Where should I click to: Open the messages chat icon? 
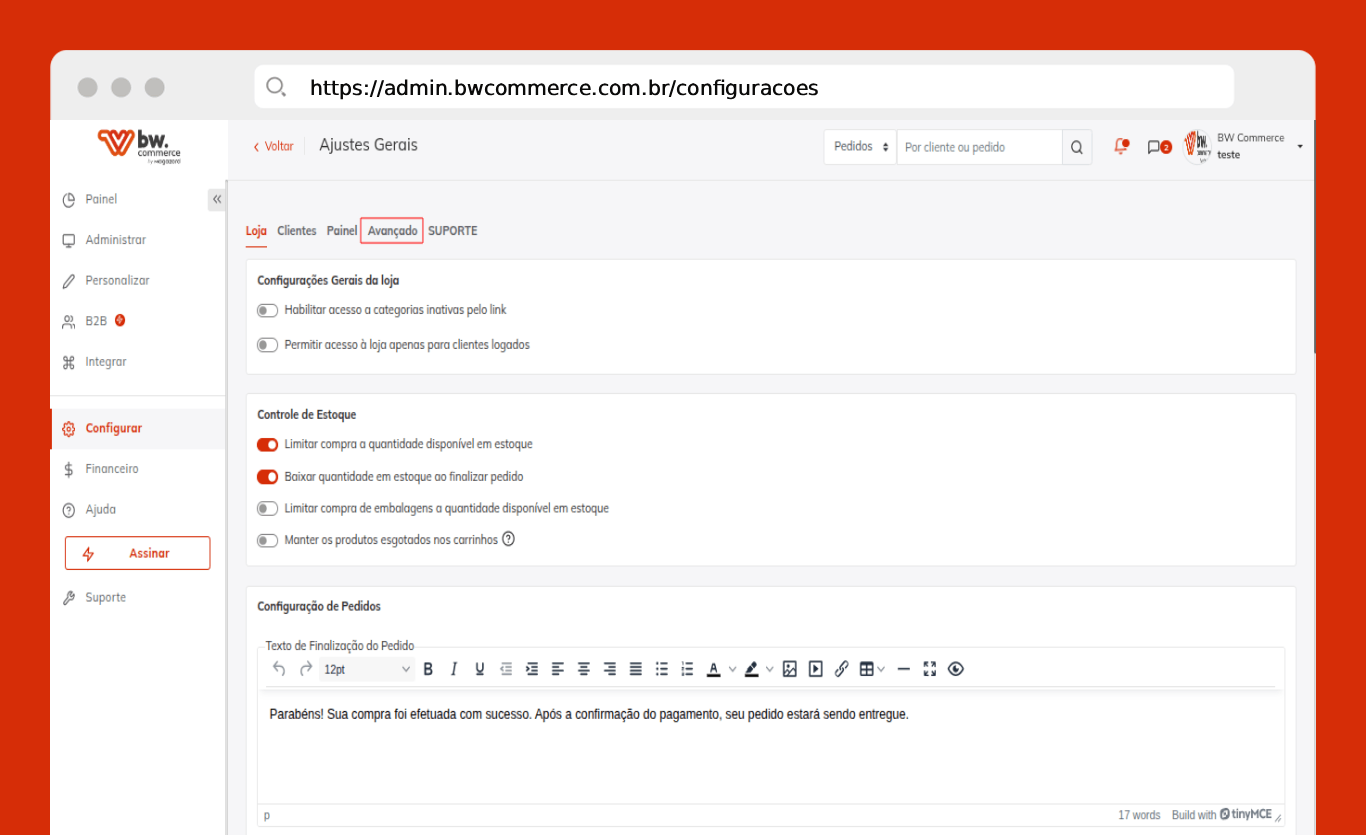tap(1158, 147)
